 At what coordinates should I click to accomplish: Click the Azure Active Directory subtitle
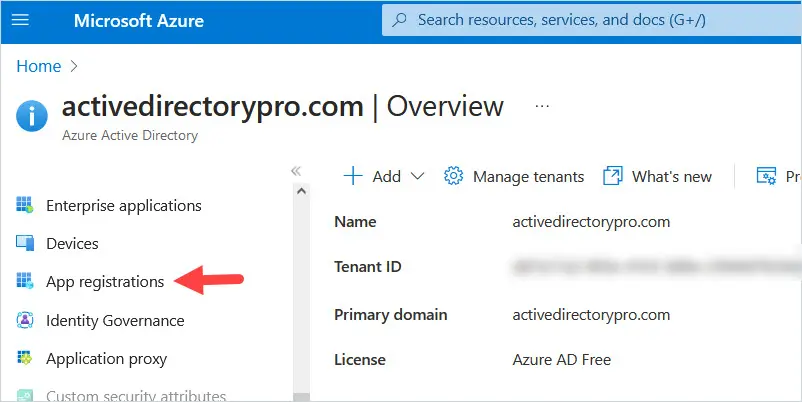pyautogui.click(x=130, y=136)
